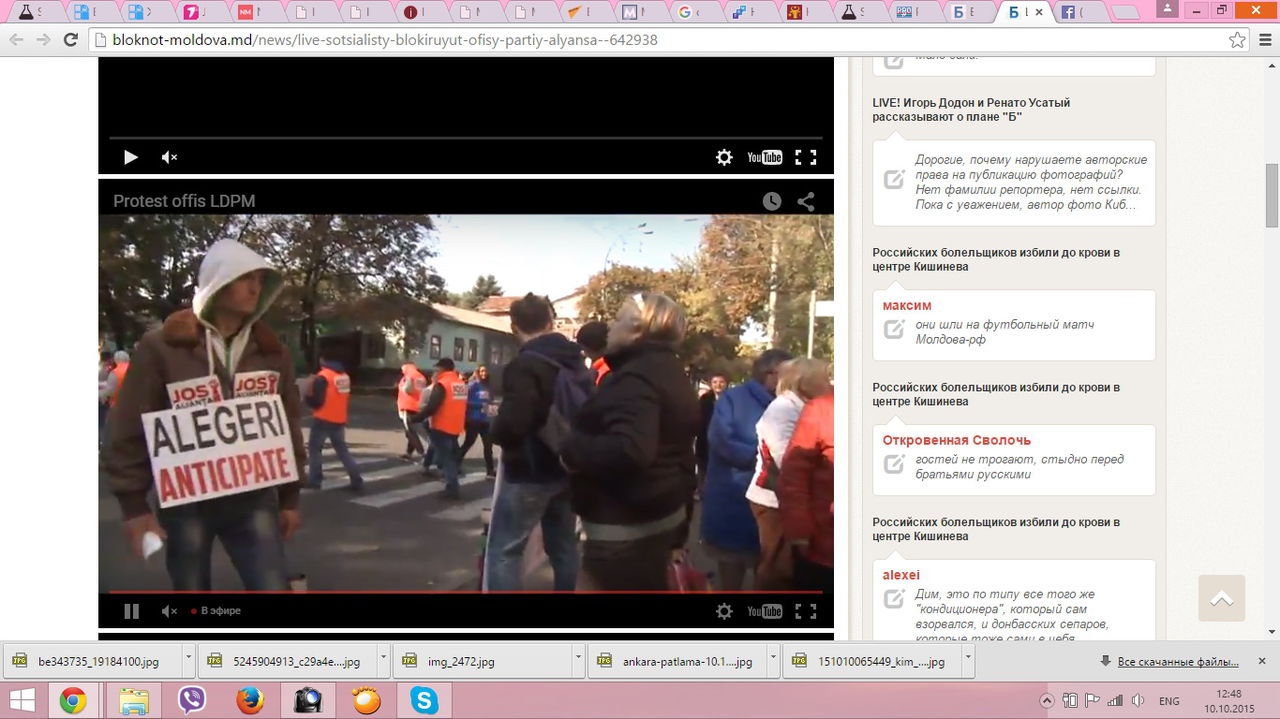
Task: Reload the page
Action: [x=70, y=40]
